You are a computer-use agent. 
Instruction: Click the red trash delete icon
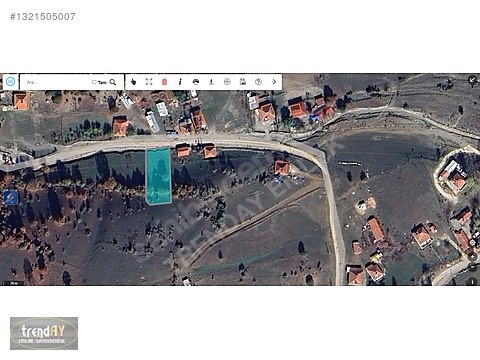click(164, 82)
